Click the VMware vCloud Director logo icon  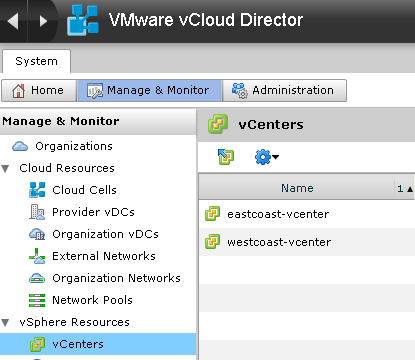point(83,20)
